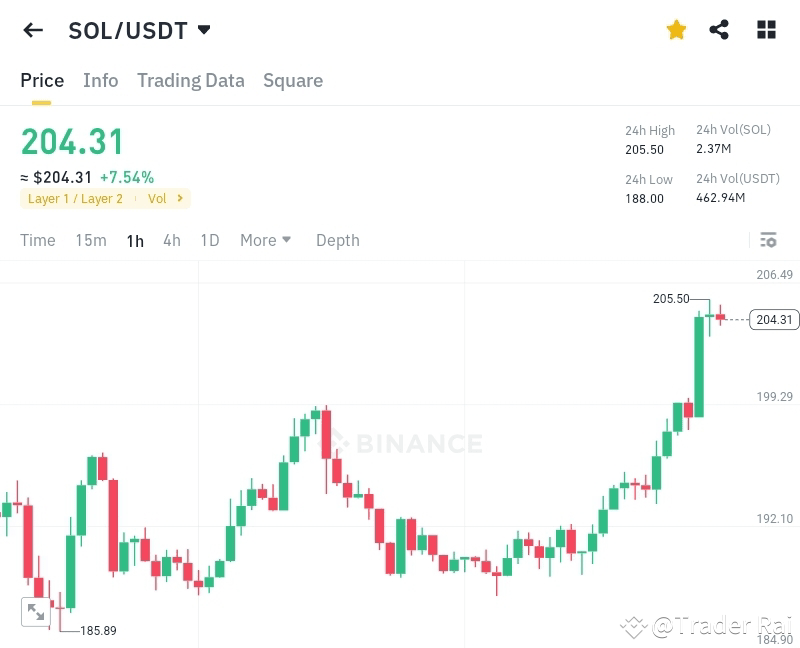This screenshot has height=648, width=800.
Task: Switch to the Trading Data tab
Action: point(190,80)
